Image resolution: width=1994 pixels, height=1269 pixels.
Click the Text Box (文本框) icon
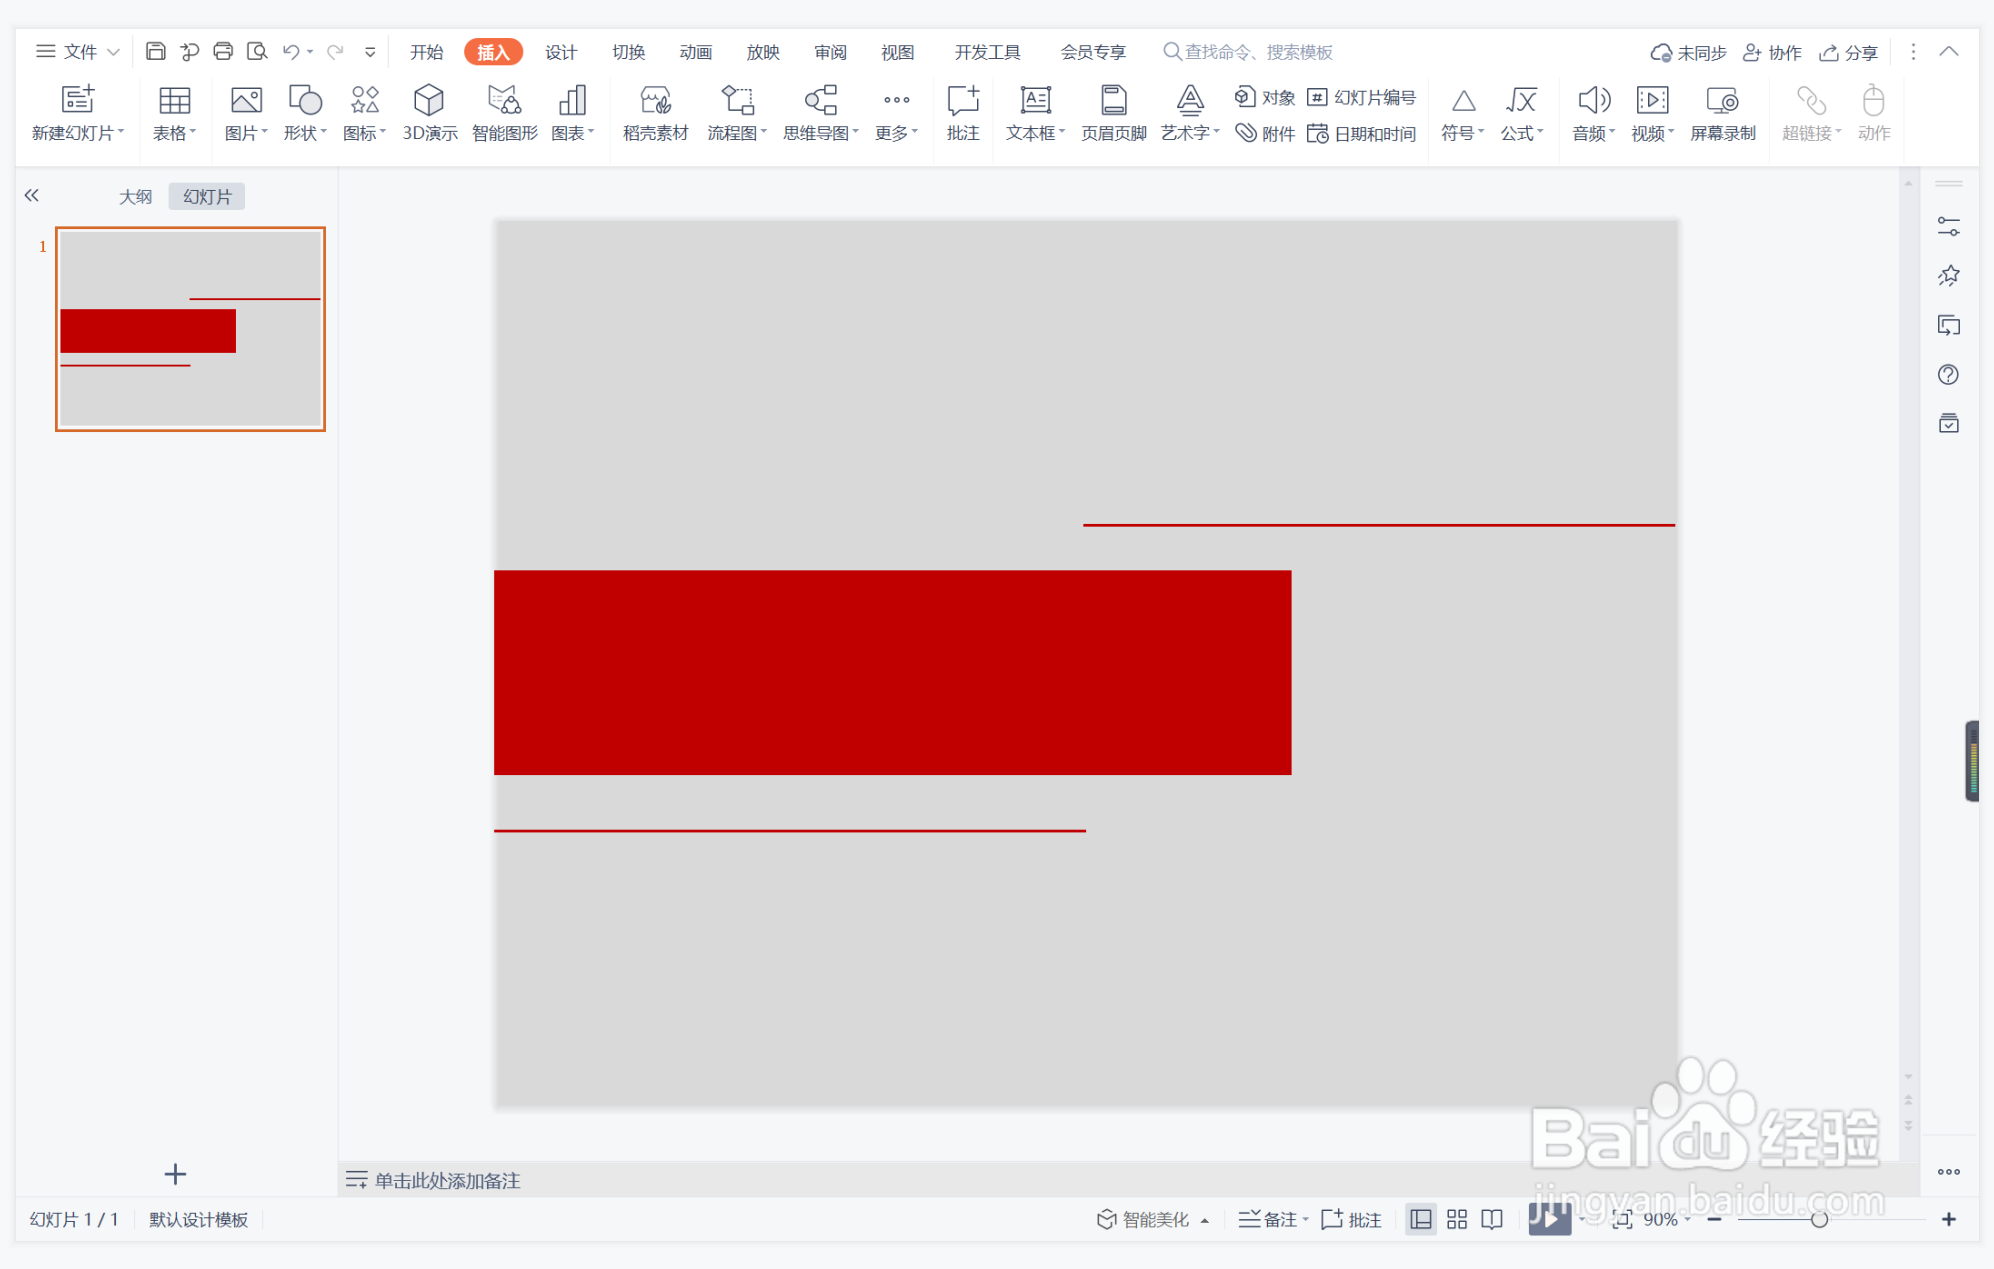pyautogui.click(x=1035, y=100)
